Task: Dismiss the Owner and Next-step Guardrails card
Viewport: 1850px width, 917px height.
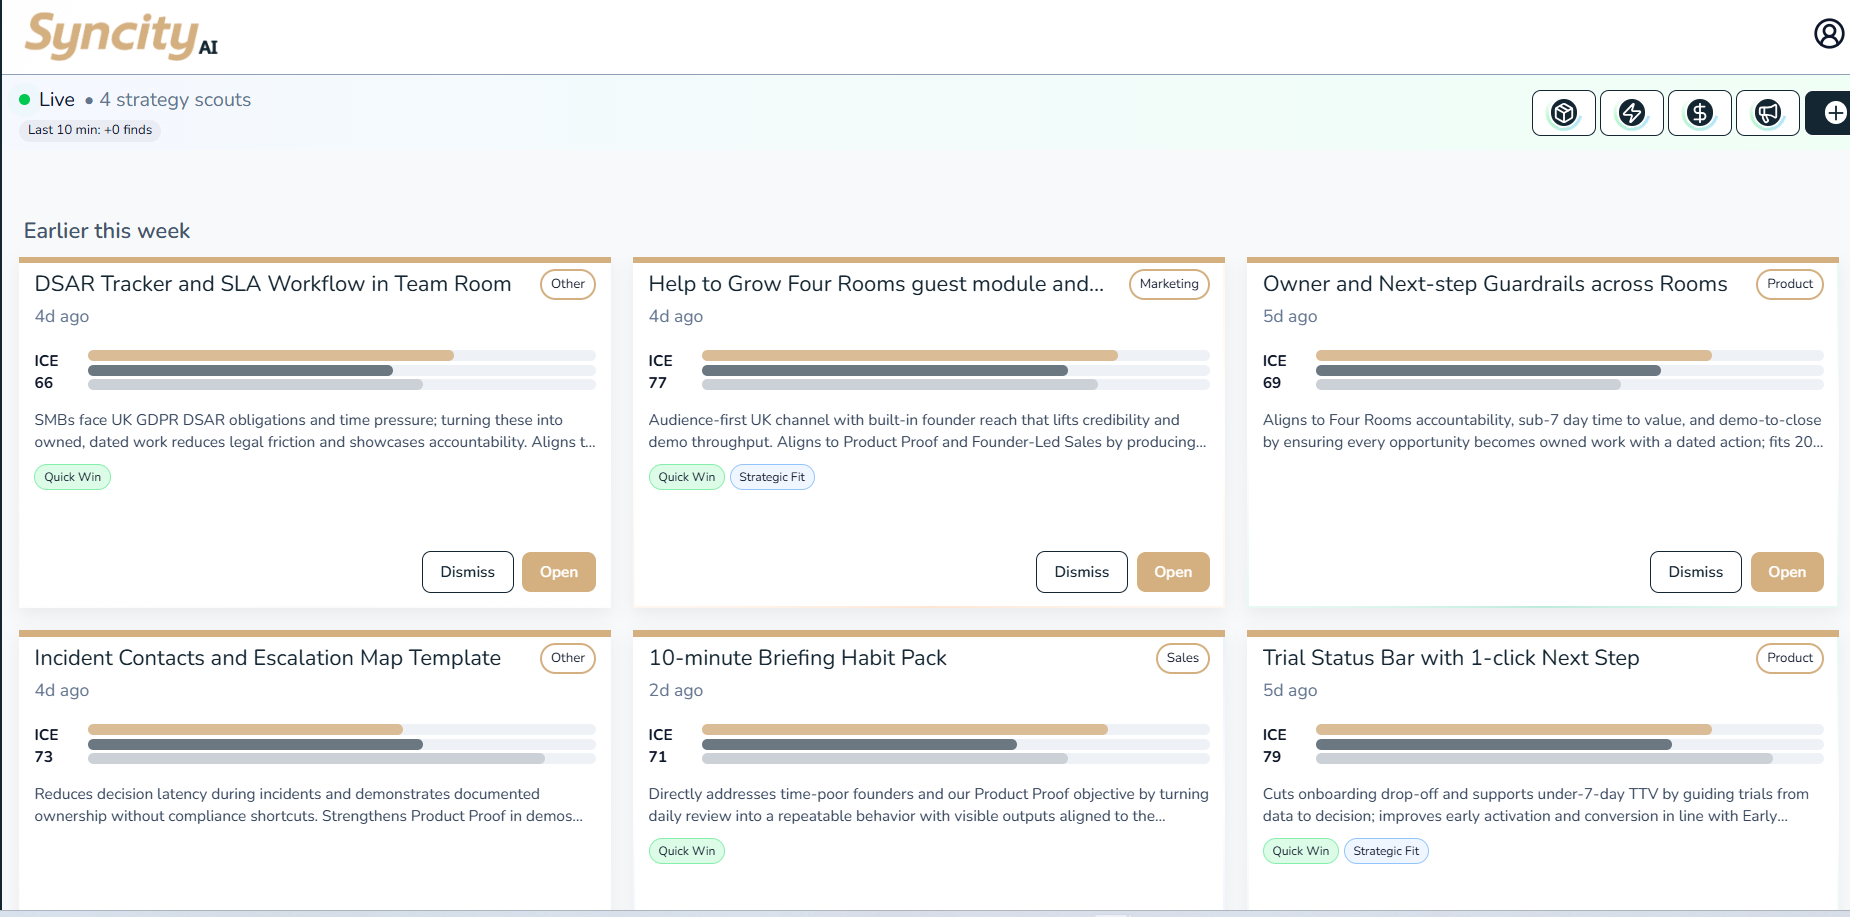Action: coord(1695,571)
